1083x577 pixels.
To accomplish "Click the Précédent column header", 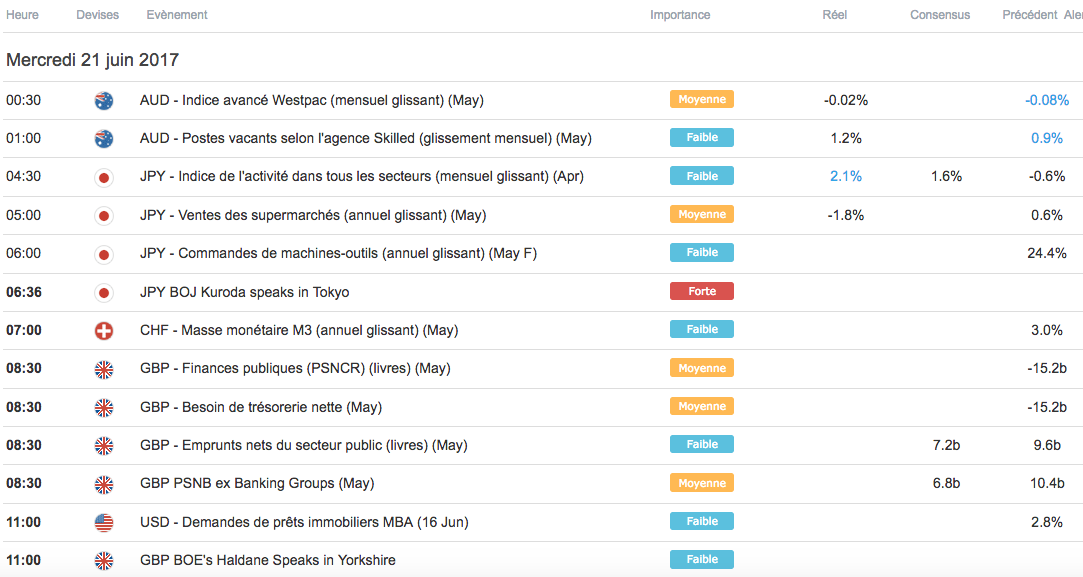I will (x=1029, y=15).
